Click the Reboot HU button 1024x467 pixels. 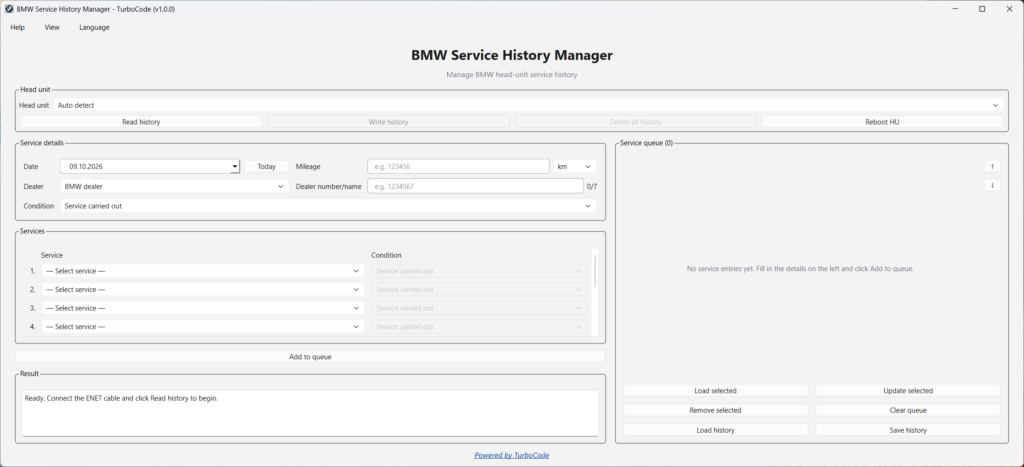tap(882, 121)
